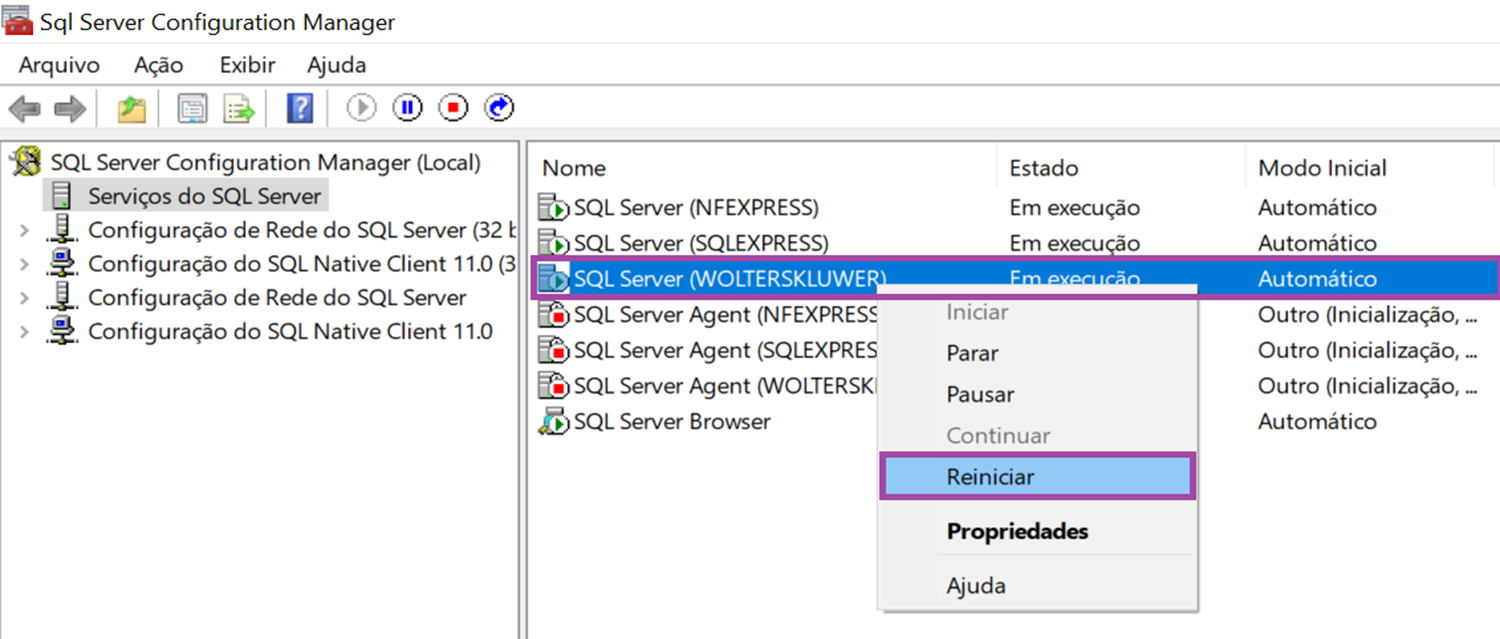Screen dimensions: 1500x639
Task: Click "Em execução" in the SQL Server (SQLEXPRESS) row
Action: [x=1075, y=243]
